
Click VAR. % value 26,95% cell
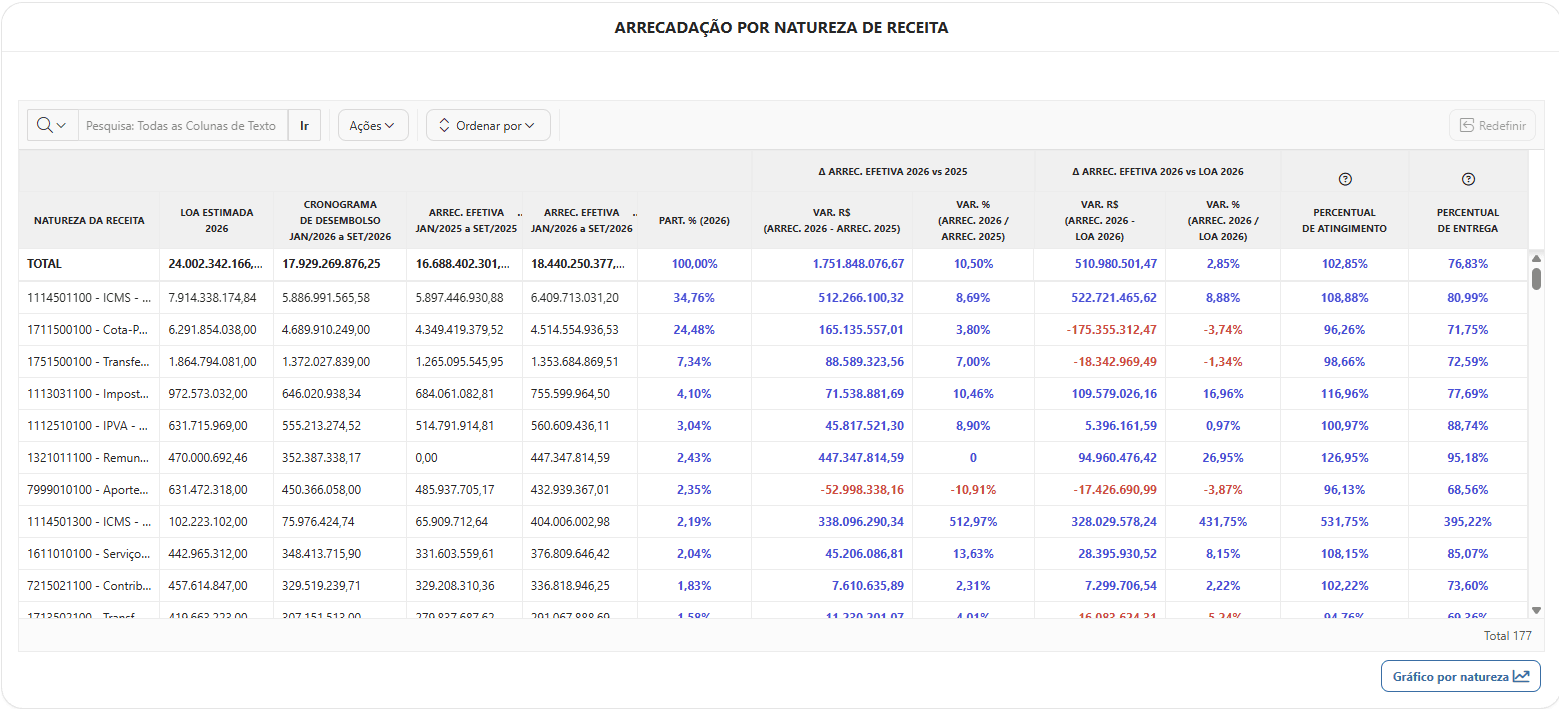tap(1223, 458)
